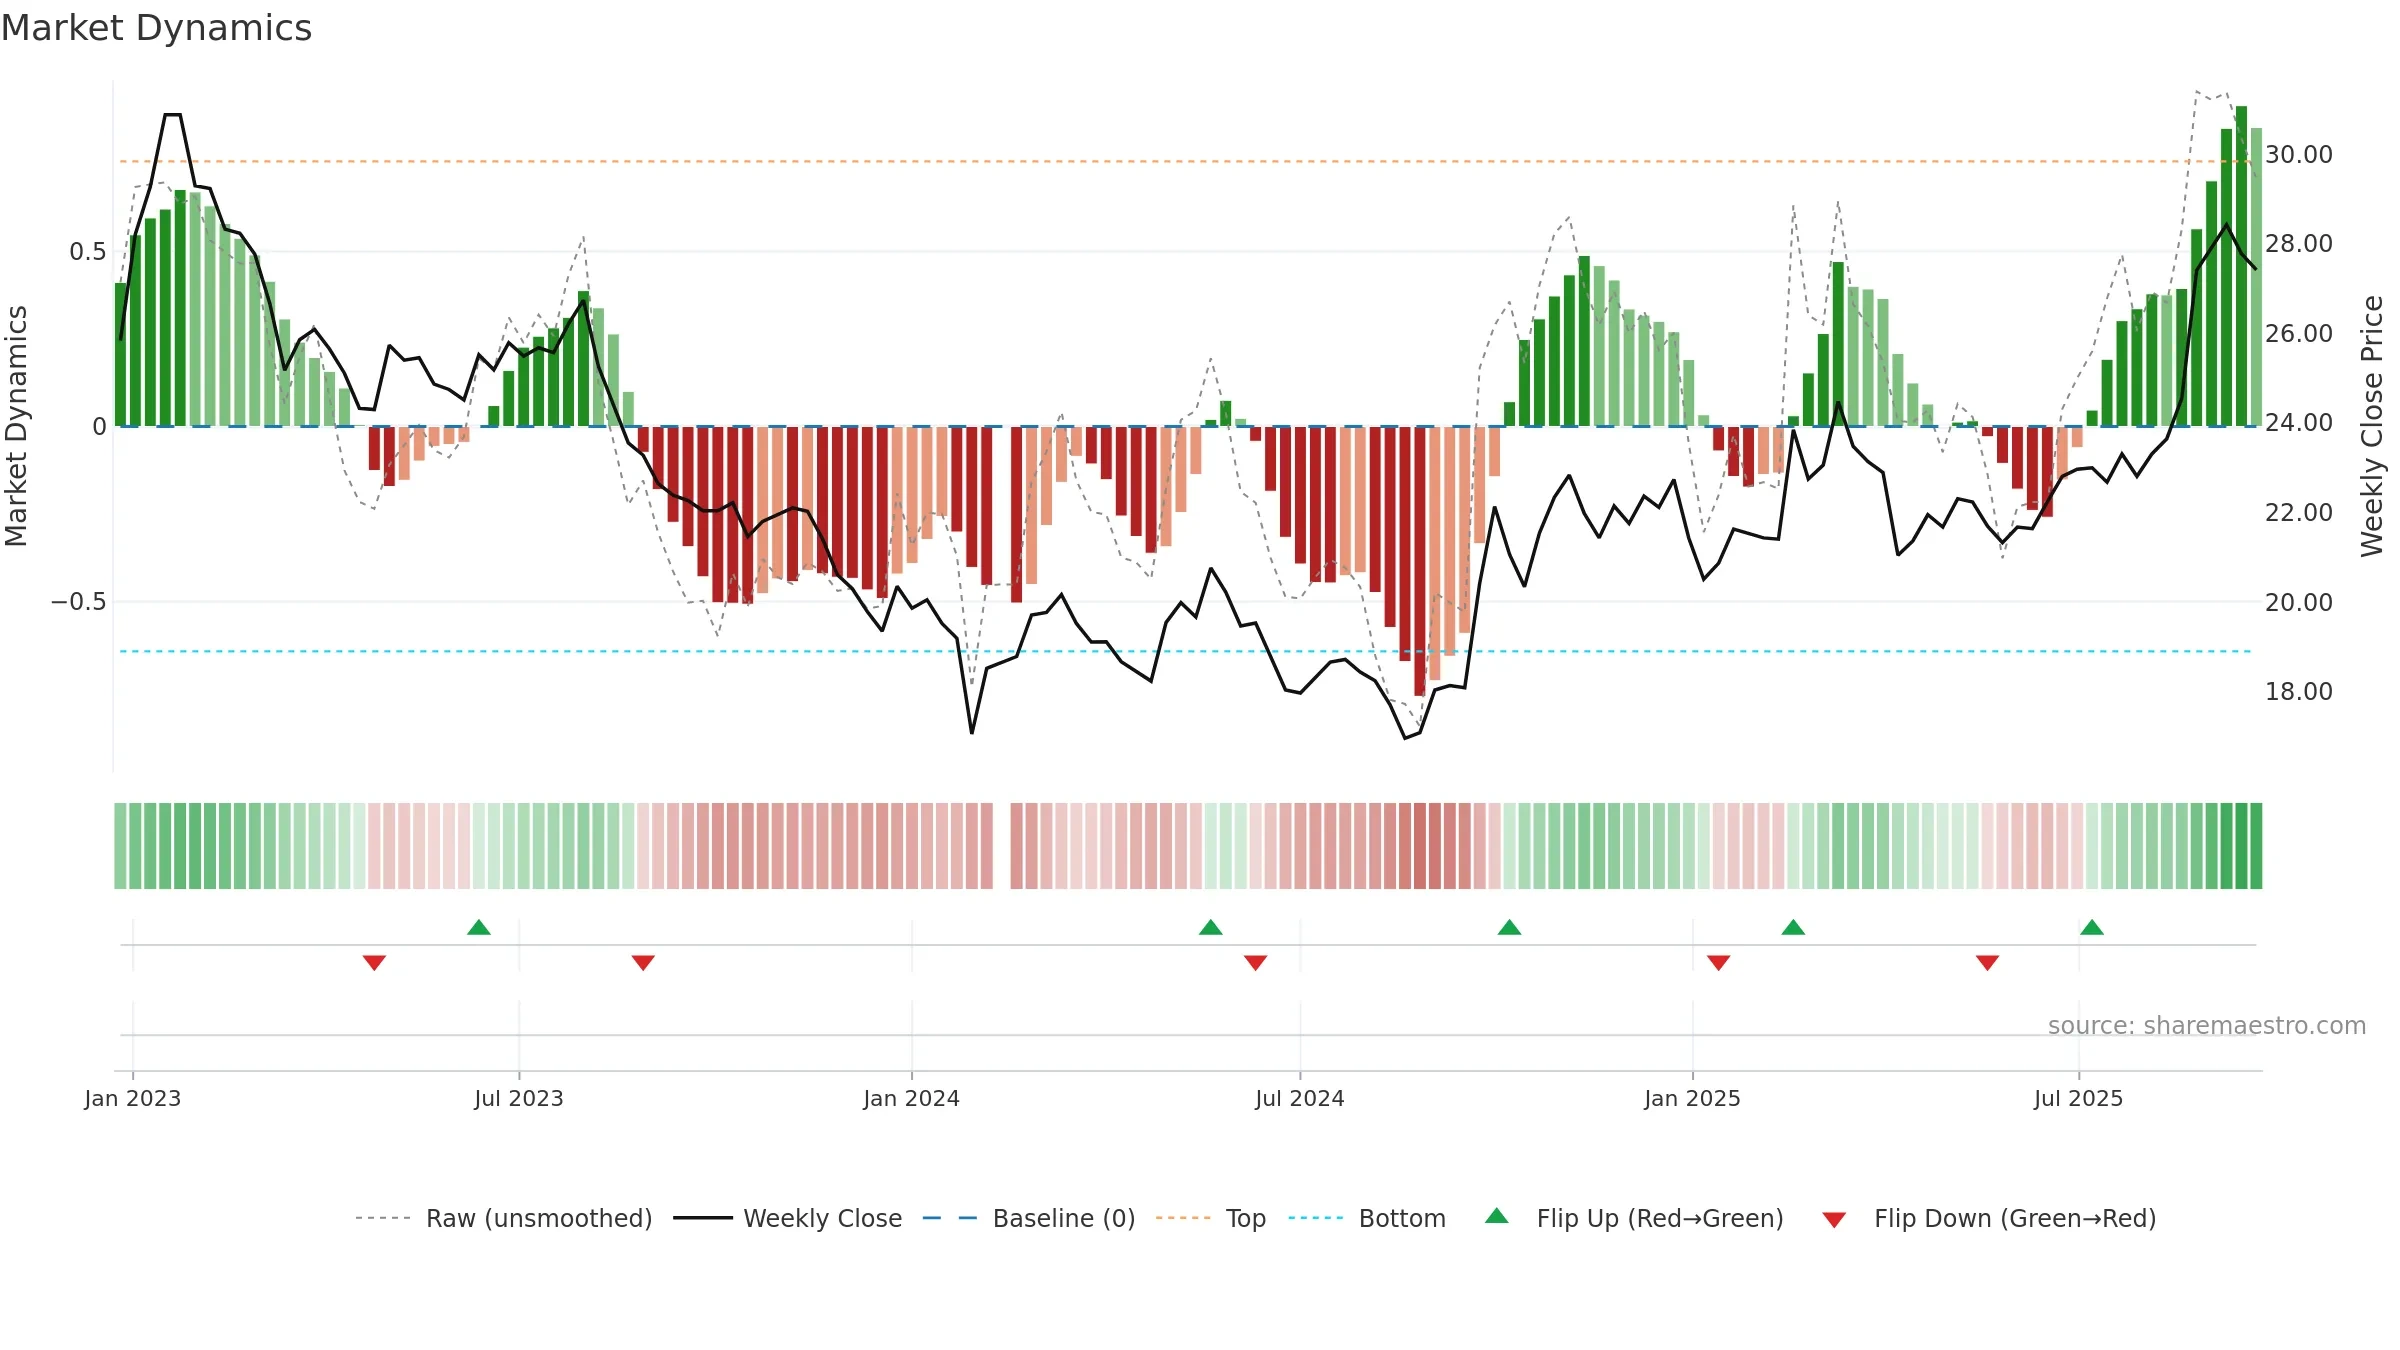Click the 22.00 price axis label

tap(2299, 512)
